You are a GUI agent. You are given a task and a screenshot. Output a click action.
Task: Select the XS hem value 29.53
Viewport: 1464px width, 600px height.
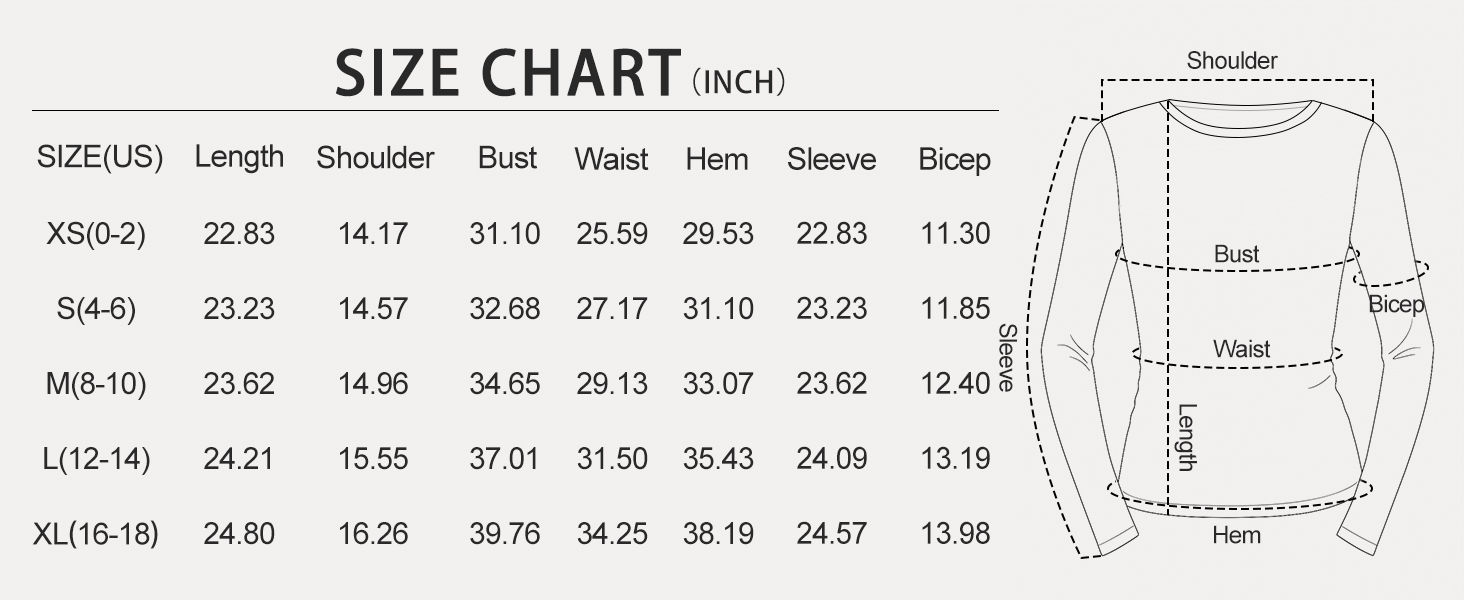[718, 234]
